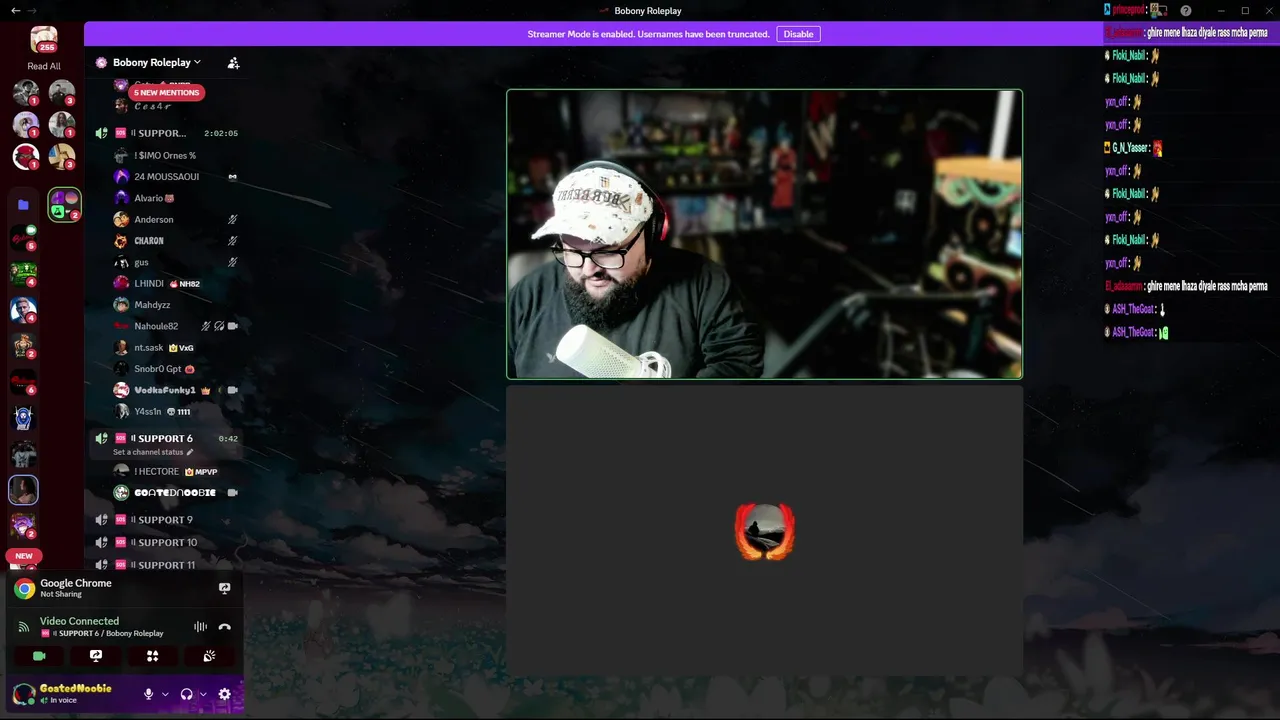Select the first SUPPOR... voice channel with timer
1280x720 pixels.
pyautogui.click(x=166, y=133)
